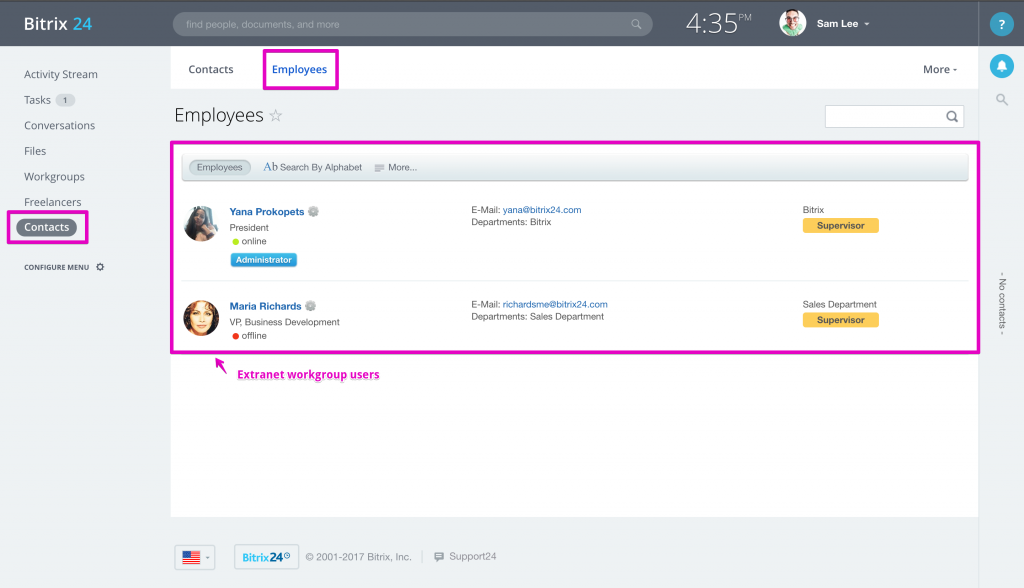Click the gear icon beside Configure Menu

[x=100, y=267]
